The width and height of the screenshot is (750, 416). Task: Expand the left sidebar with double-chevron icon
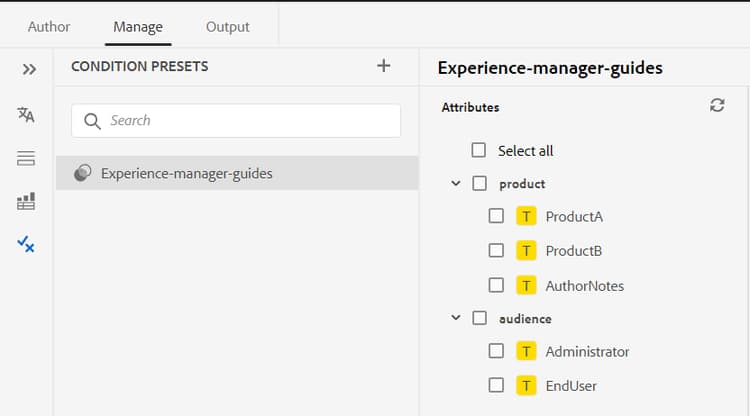pyautogui.click(x=29, y=69)
